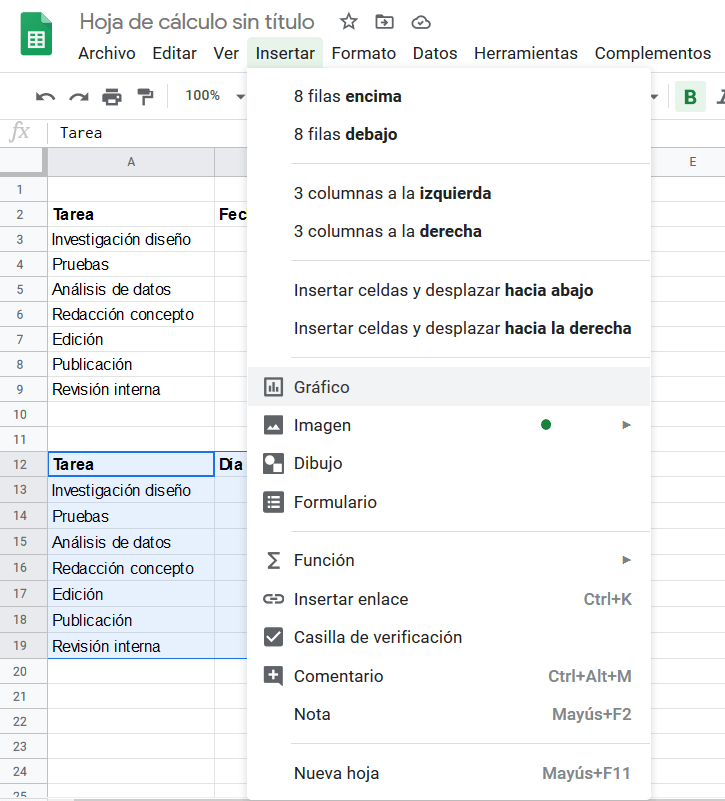725x801 pixels.
Task: Toggle bold formatting
Action: pyautogui.click(x=690, y=97)
